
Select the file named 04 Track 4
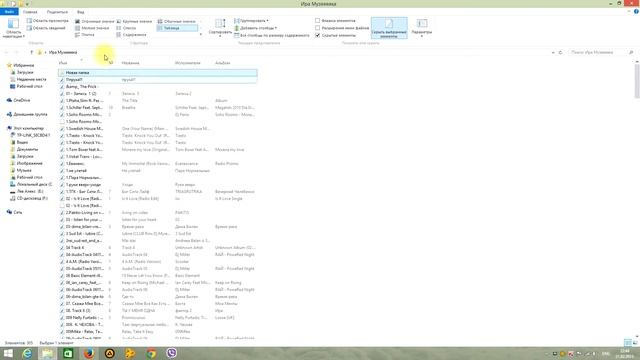pos(74,248)
